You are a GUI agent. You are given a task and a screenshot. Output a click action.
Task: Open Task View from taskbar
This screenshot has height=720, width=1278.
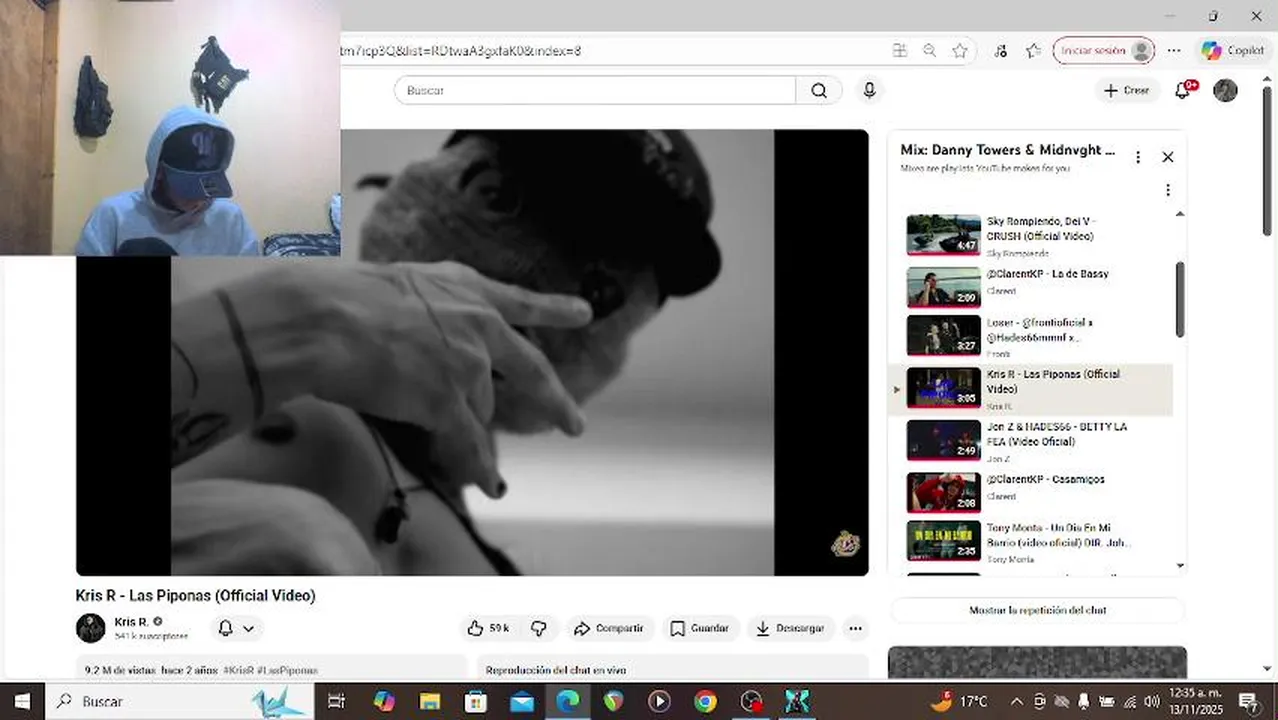pos(336,702)
